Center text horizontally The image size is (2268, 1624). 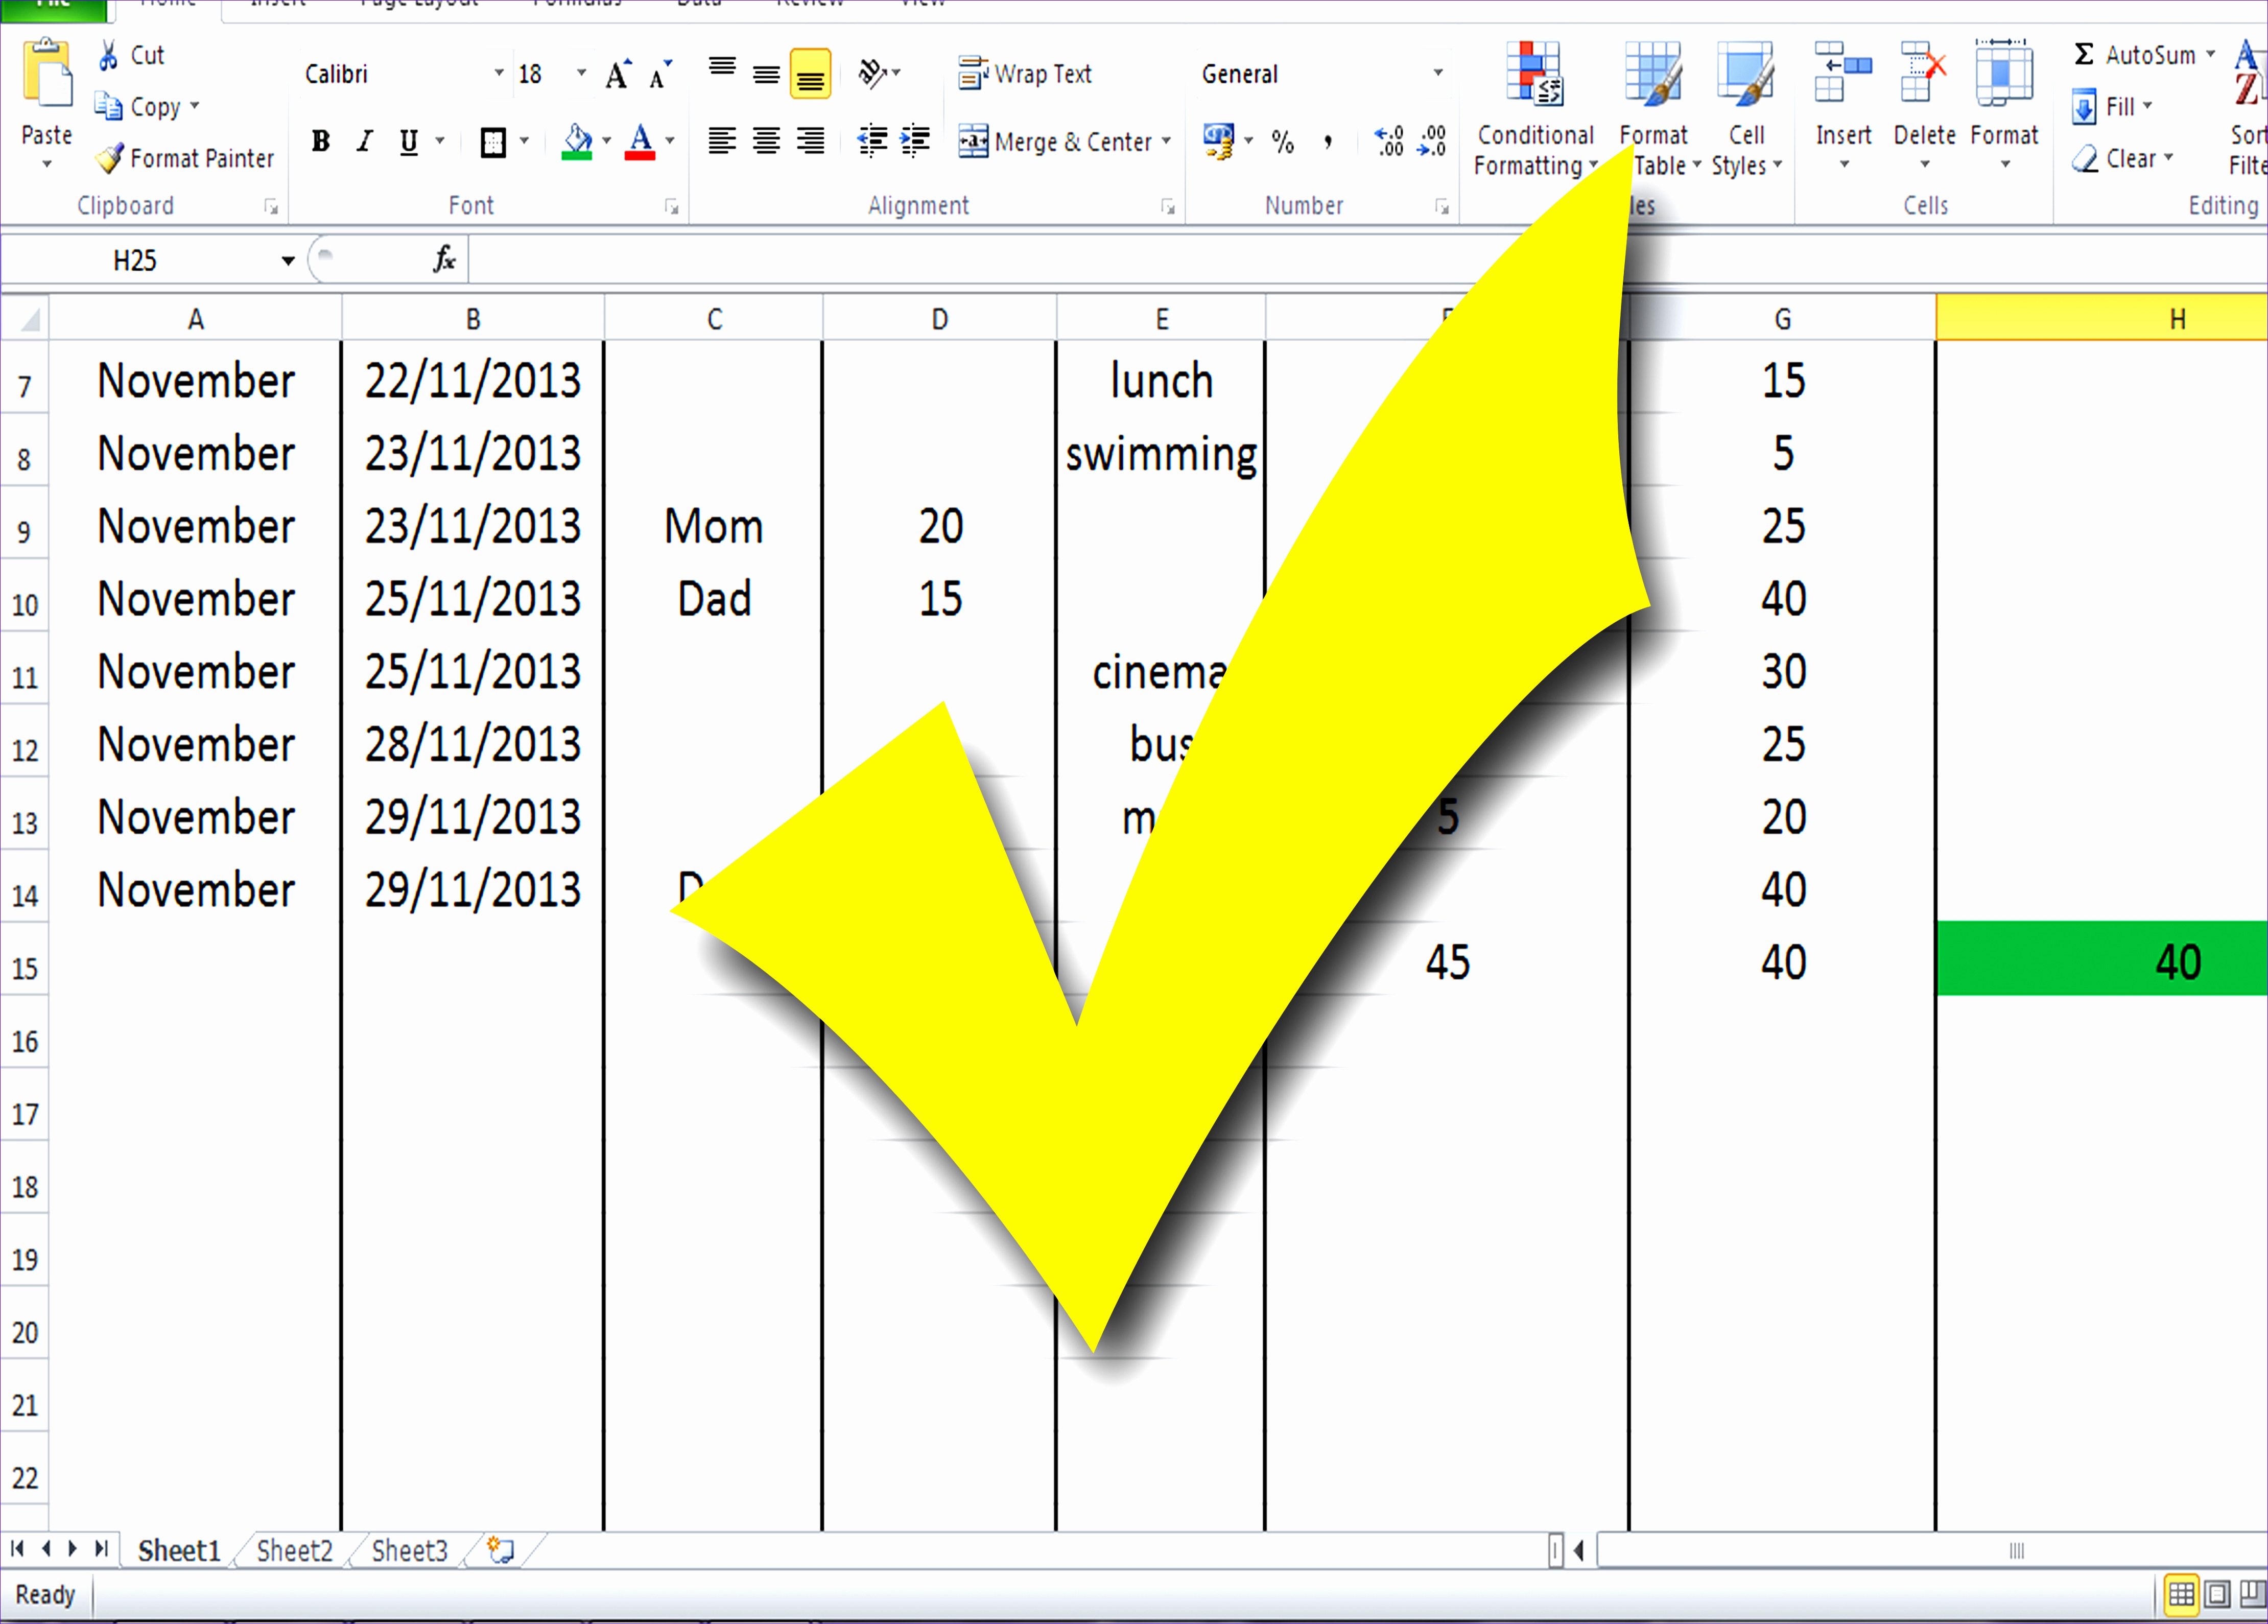click(x=766, y=141)
